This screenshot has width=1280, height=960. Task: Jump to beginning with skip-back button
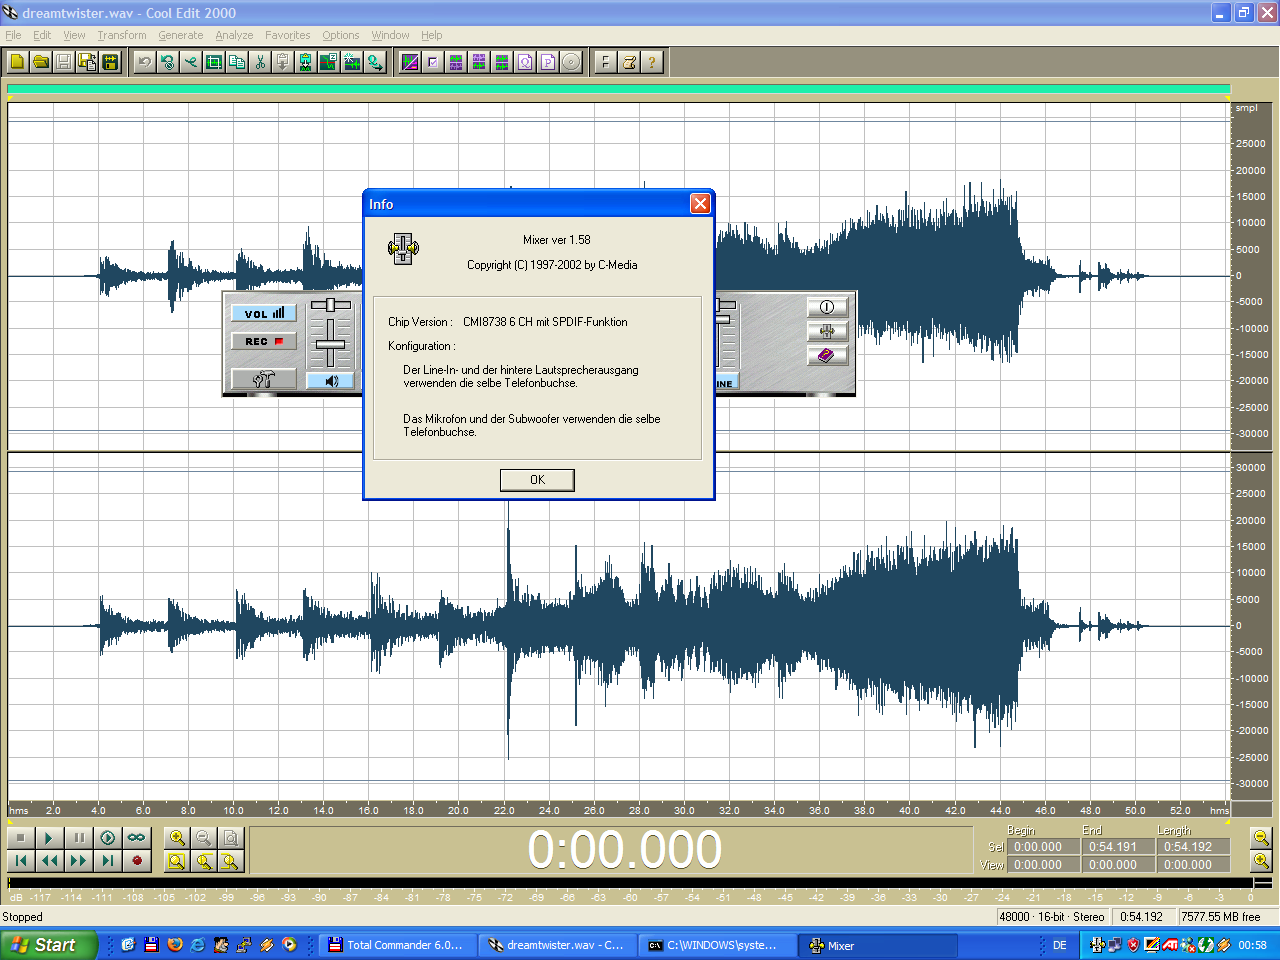click(x=20, y=861)
